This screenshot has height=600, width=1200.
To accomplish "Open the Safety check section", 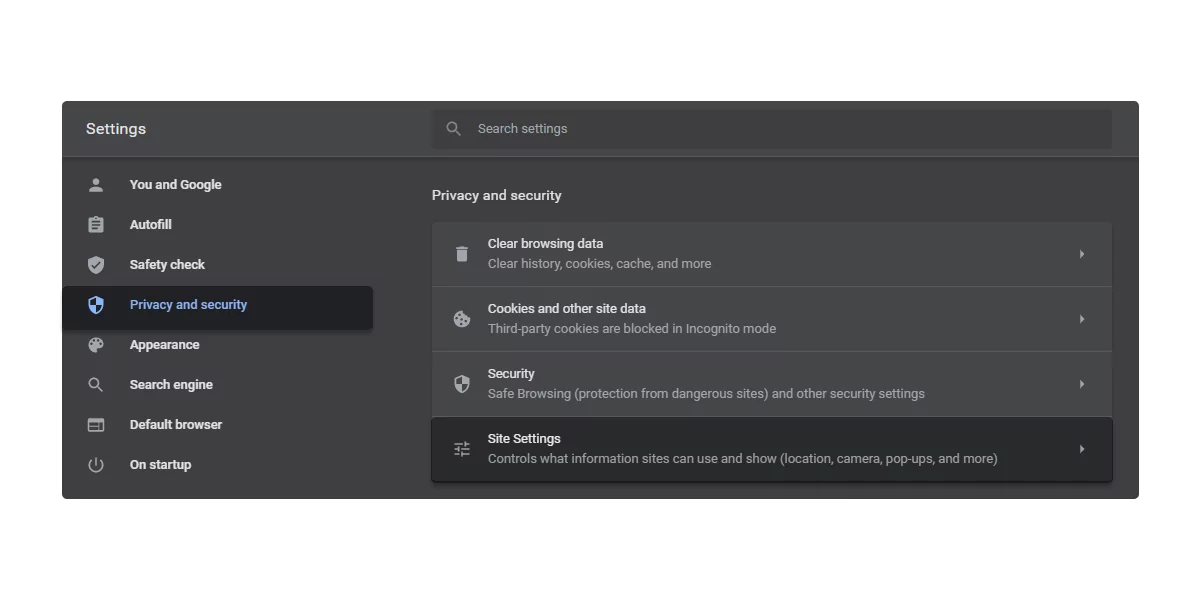I will 217,265.
